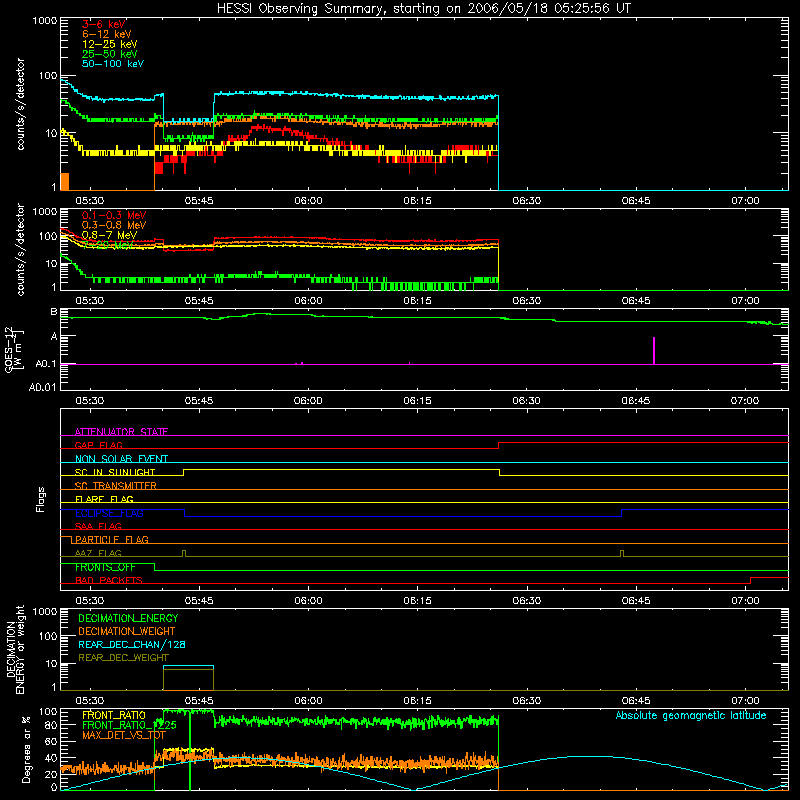
Task: Click counts/s/detector axis title of top panel
Action: coord(20,104)
